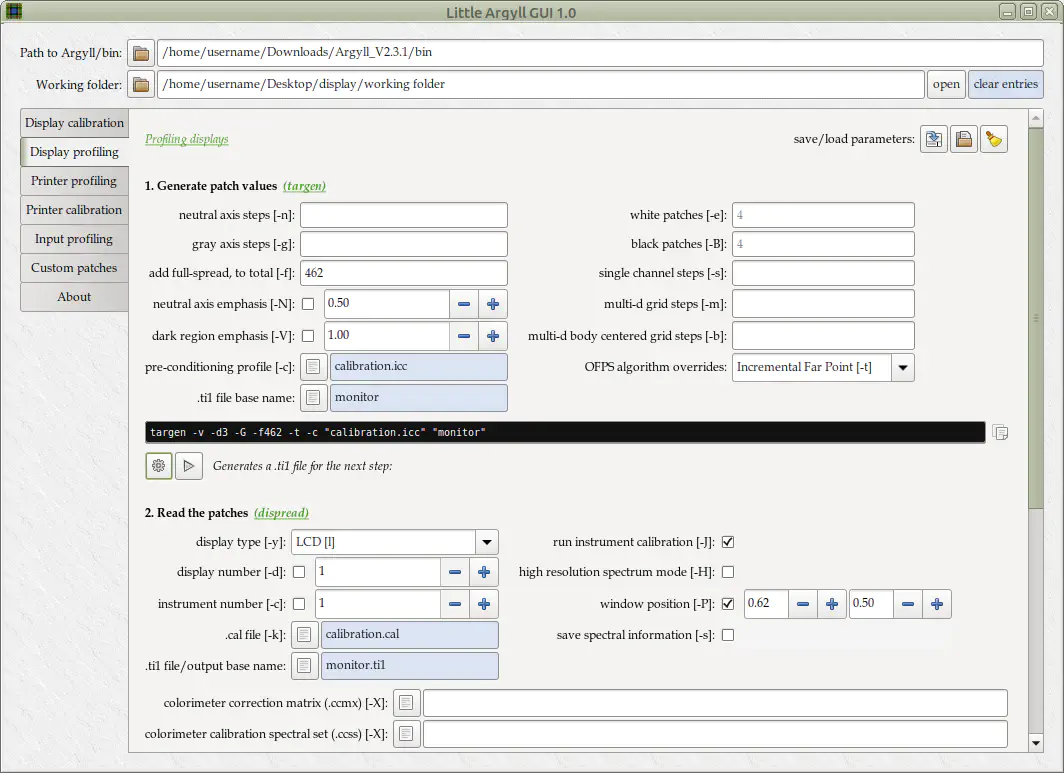Increase dark region emphasis value
The height and width of the screenshot is (773, 1064).
493,336
